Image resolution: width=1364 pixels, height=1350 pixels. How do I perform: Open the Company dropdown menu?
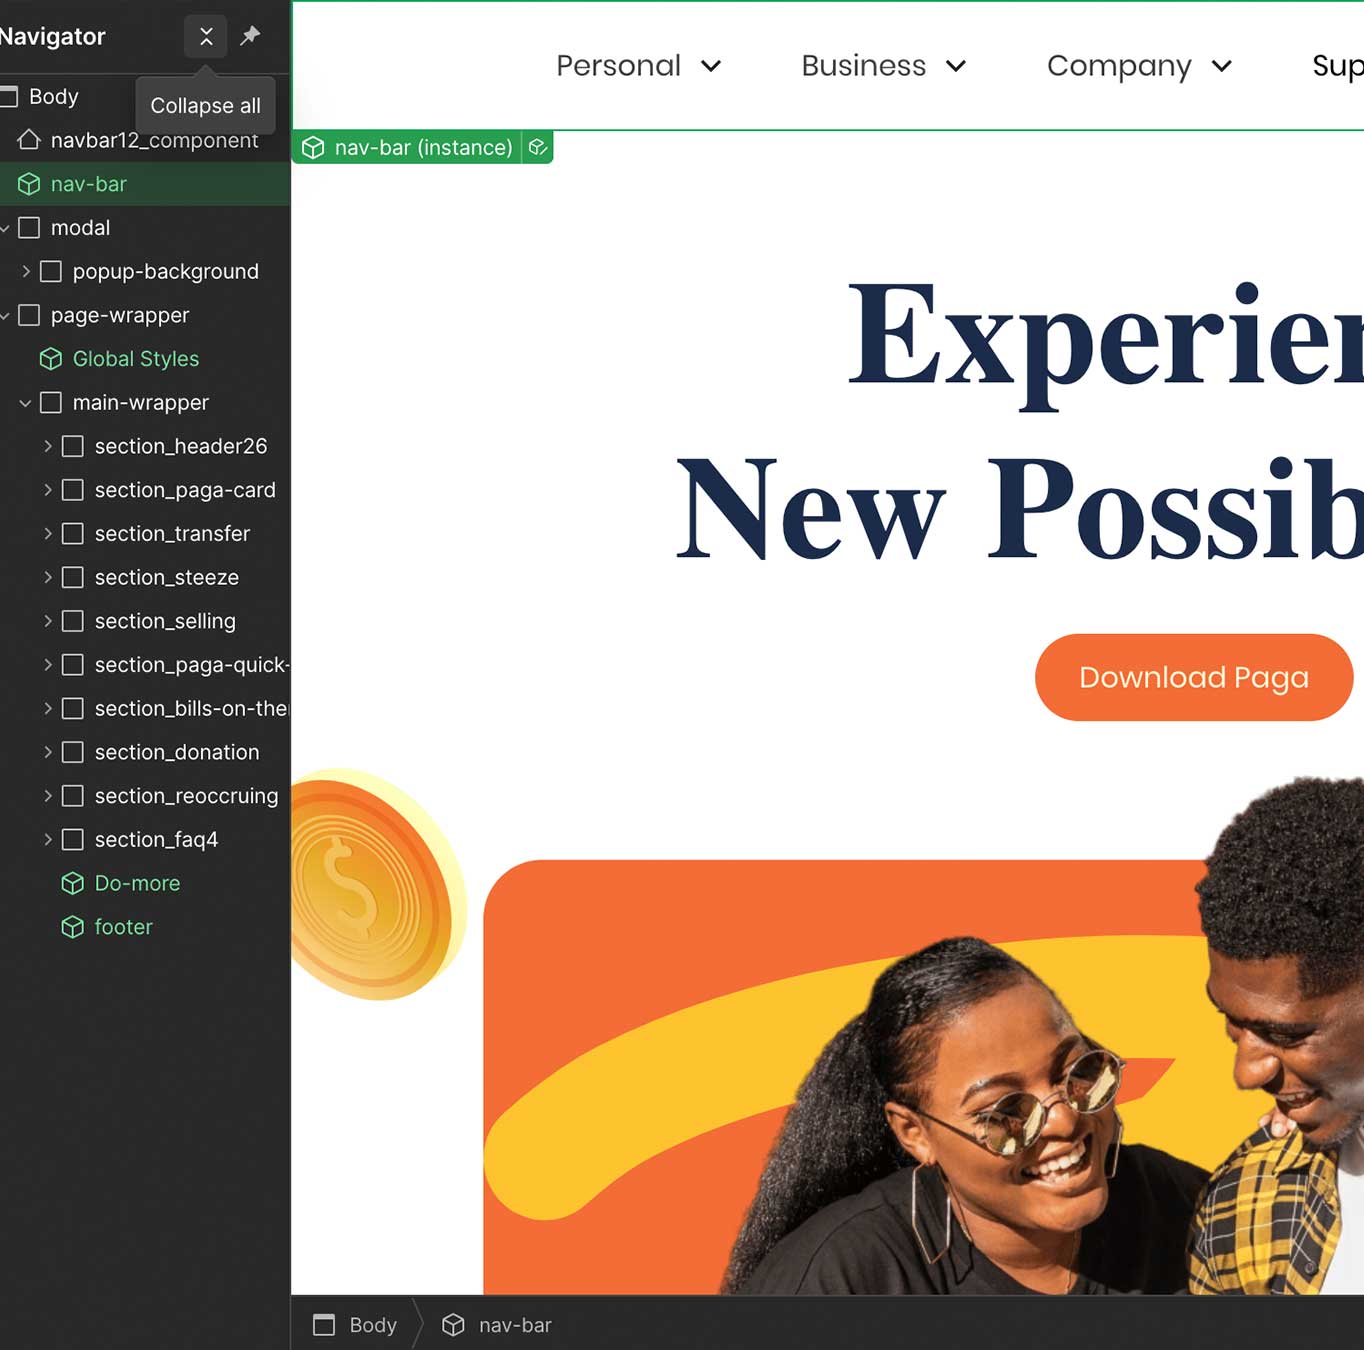[1140, 66]
